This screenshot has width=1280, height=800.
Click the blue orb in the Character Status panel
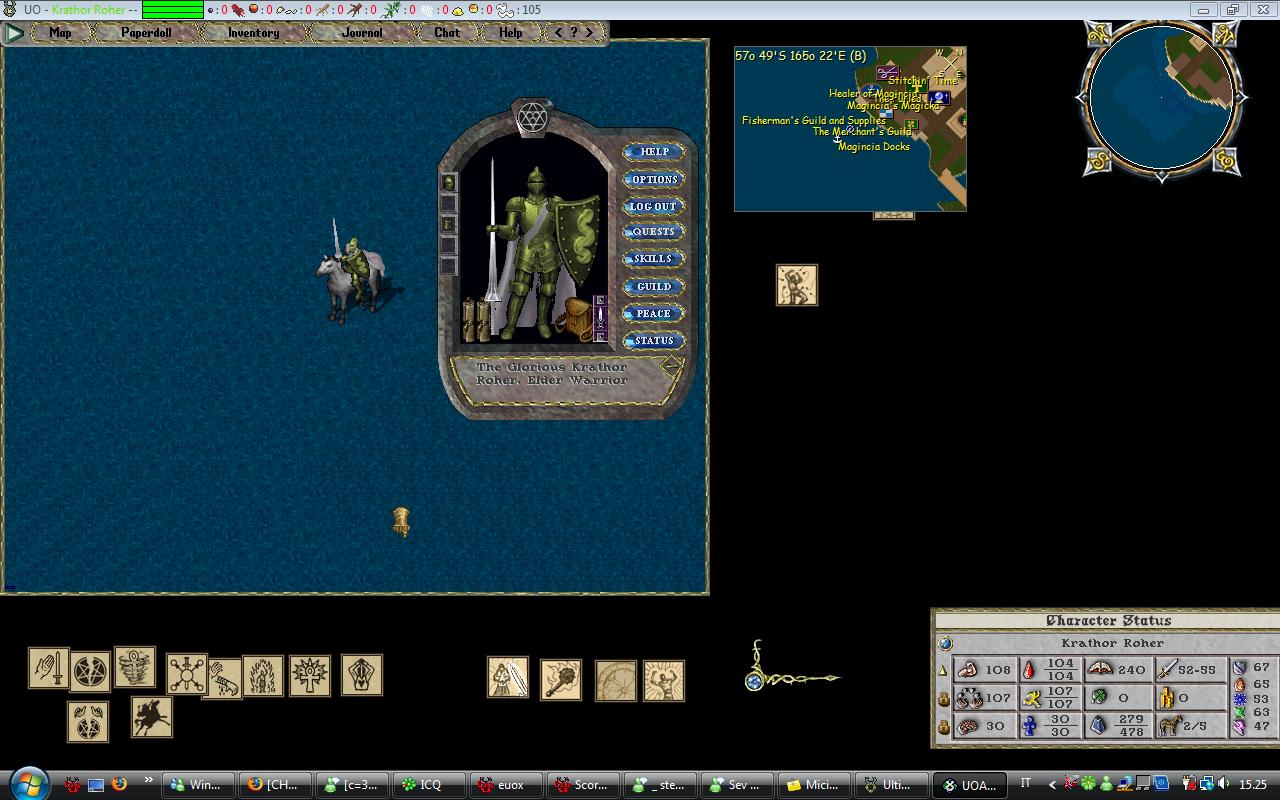(x=946, y=644)
